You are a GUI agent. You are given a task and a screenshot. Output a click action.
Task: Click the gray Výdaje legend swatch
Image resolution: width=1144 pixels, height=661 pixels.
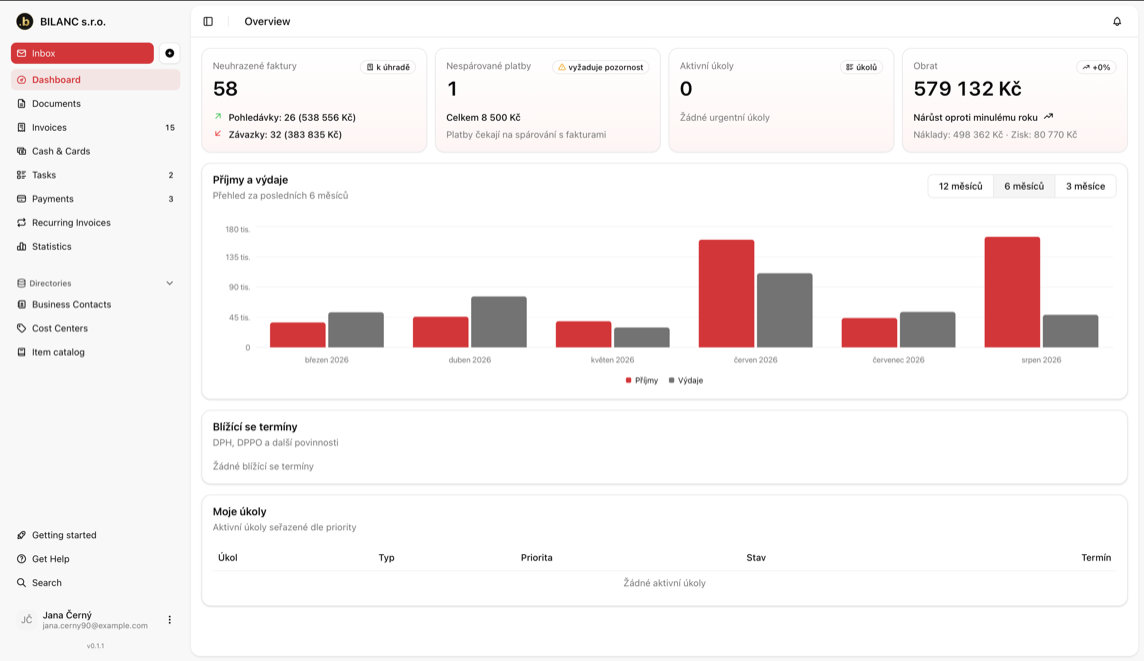[671, 380]
